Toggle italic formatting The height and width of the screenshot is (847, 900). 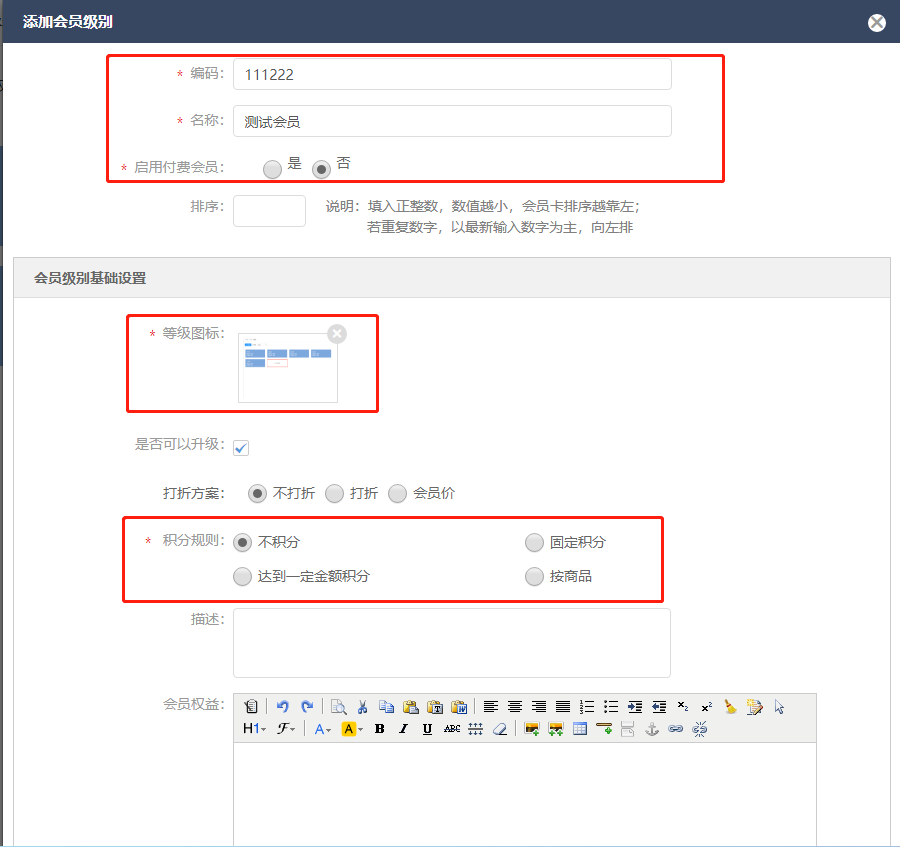[404, 729]
